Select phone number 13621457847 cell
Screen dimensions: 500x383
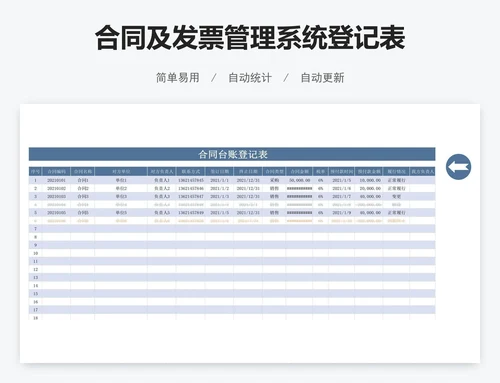pos(191,197)
